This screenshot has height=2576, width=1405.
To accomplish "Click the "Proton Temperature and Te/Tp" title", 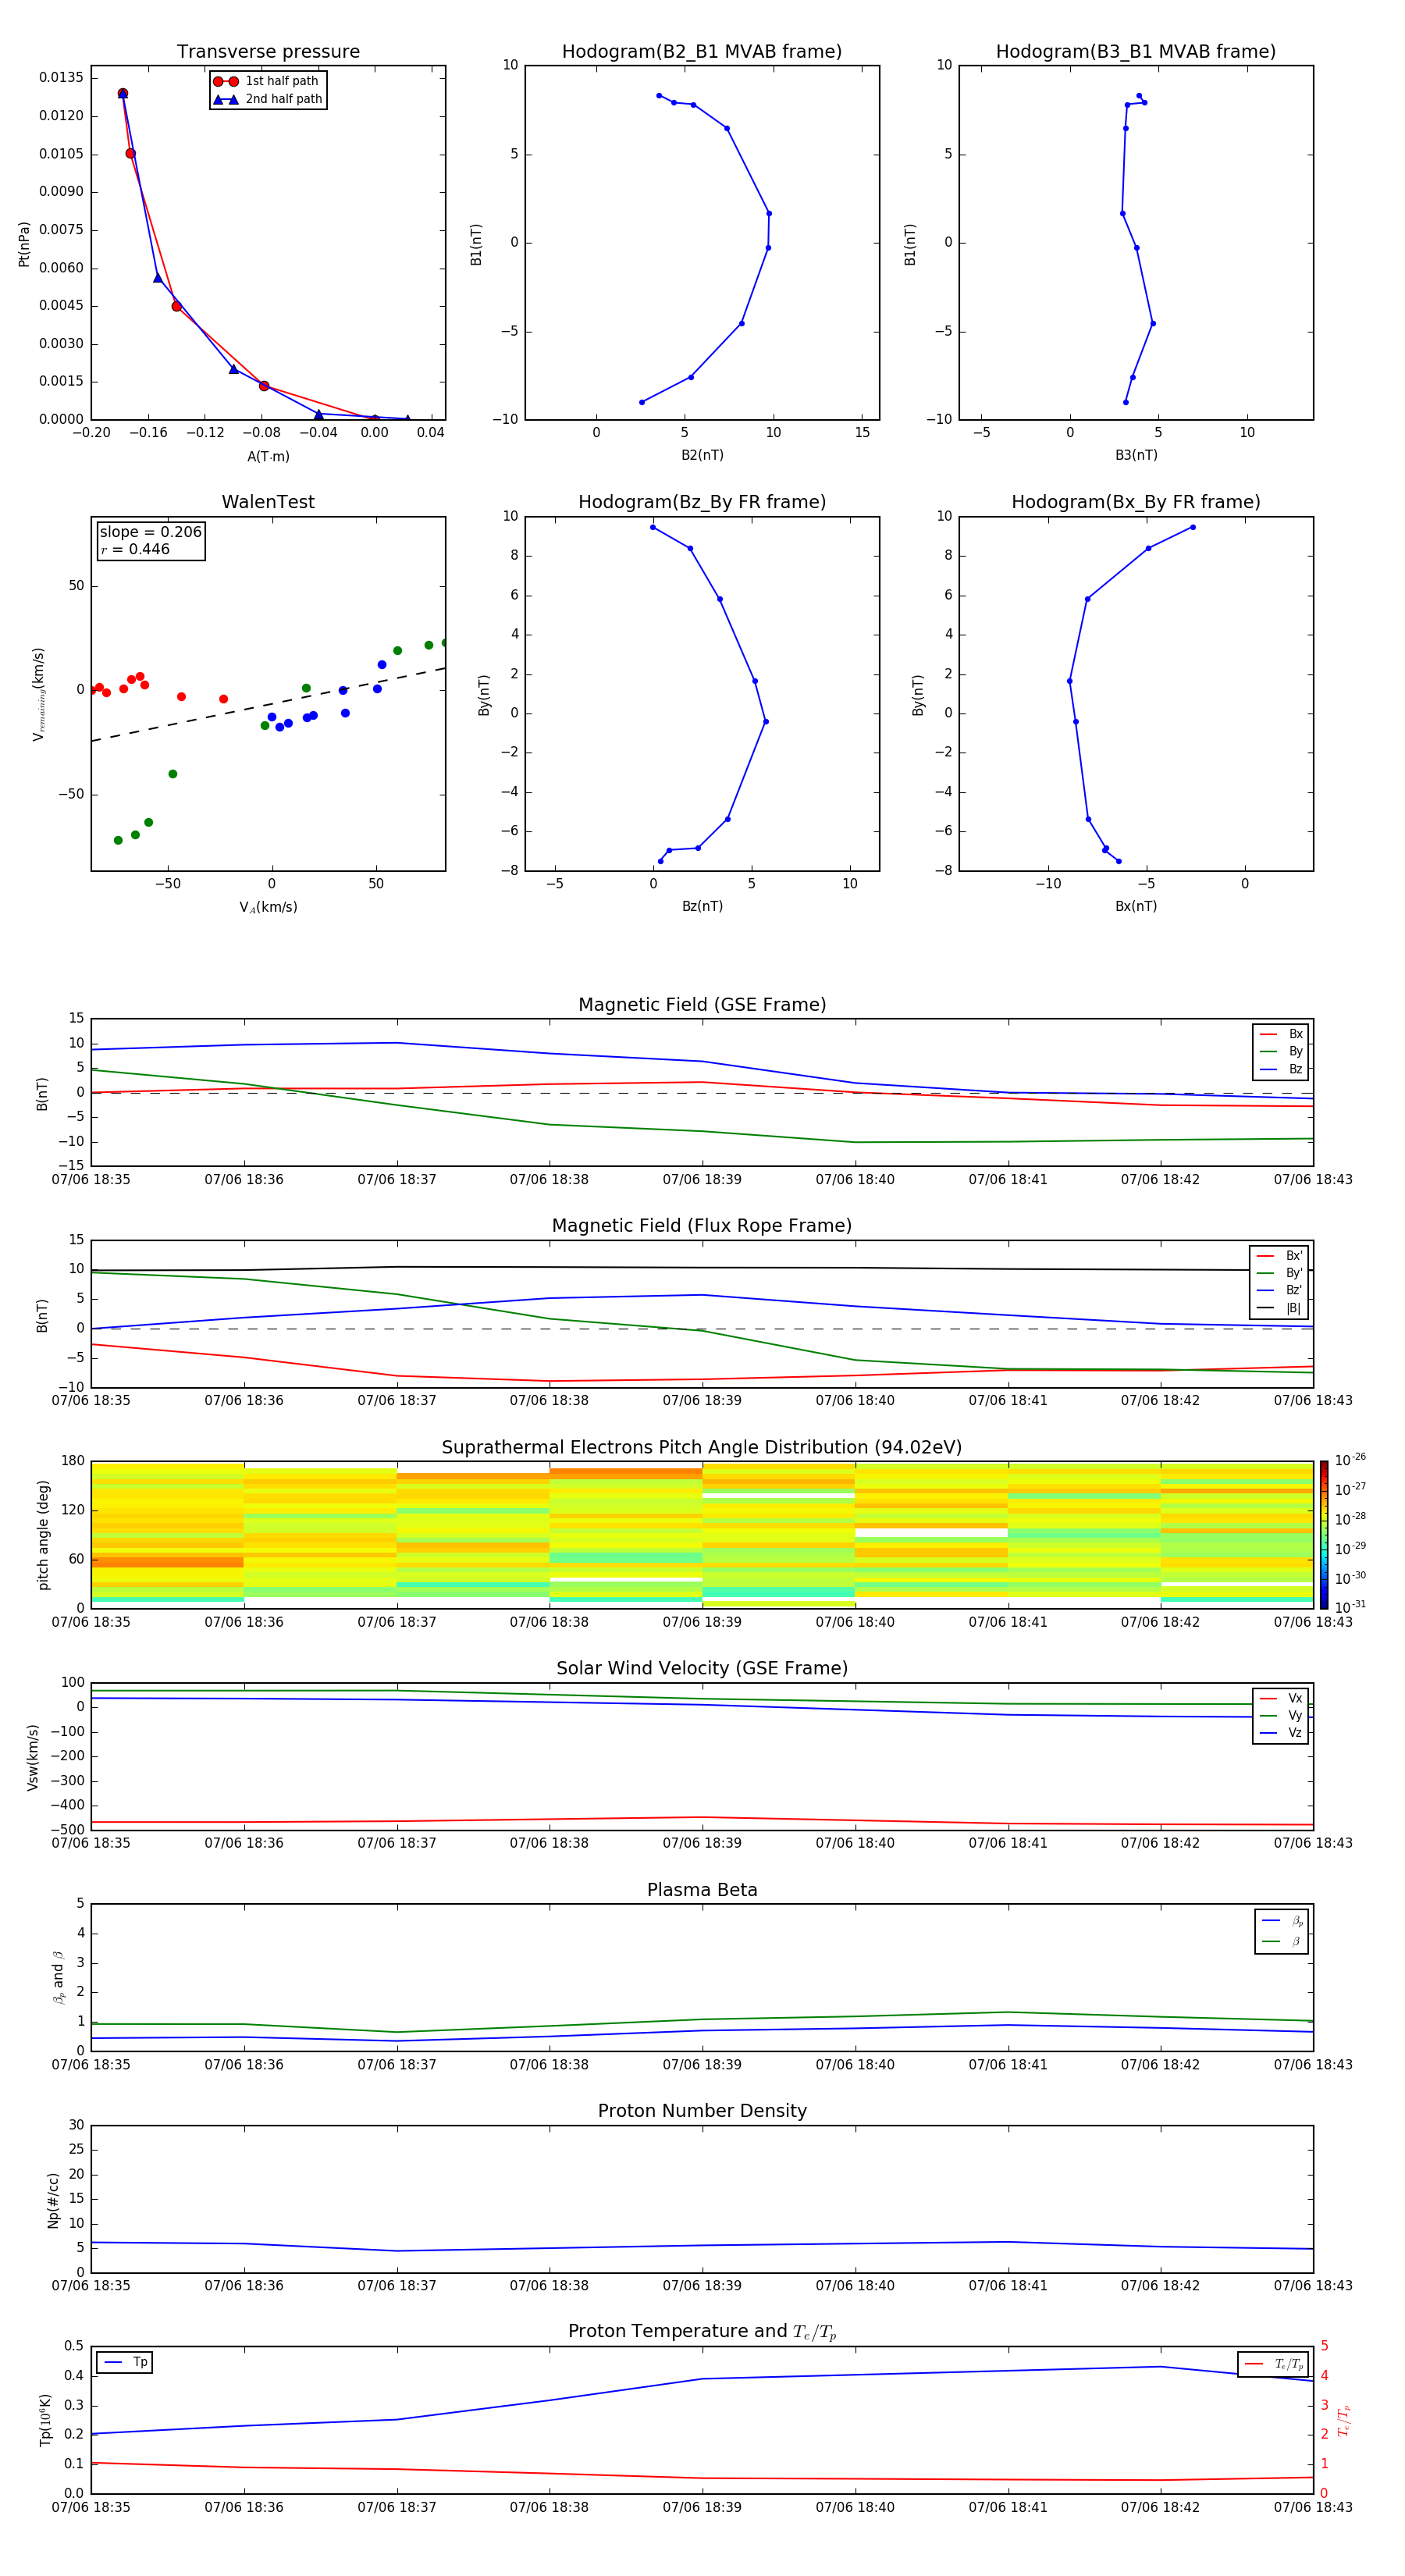I will [x=702, y=2332].
